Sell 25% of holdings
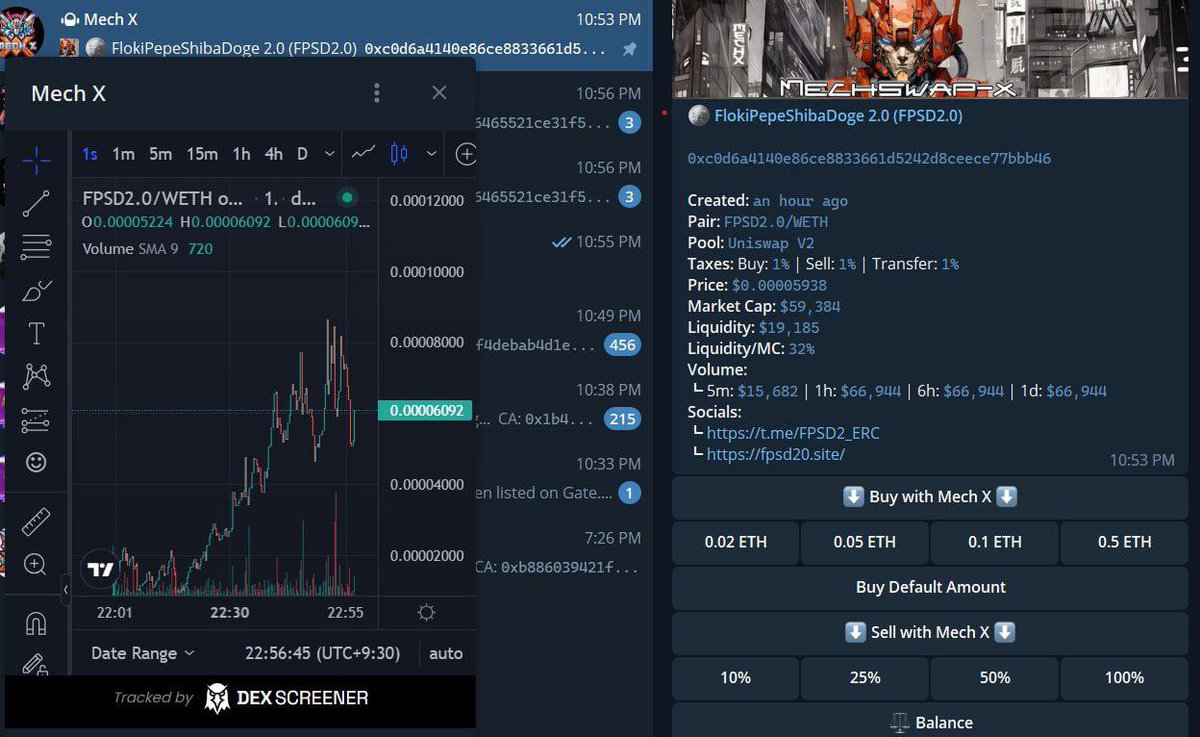 865,677
